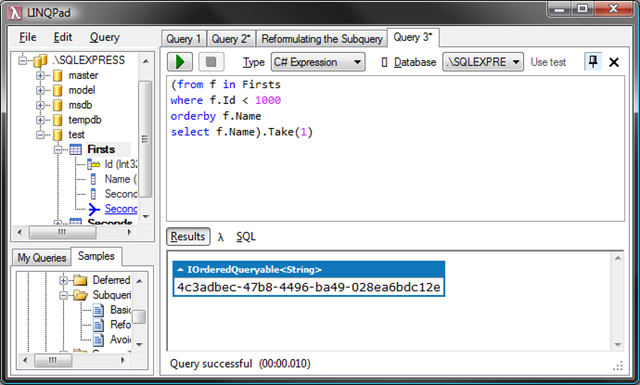Screen dimensions: 640x385
Task: Collapse the test database node
Action: pyautogui.click(x=40, y=135)
